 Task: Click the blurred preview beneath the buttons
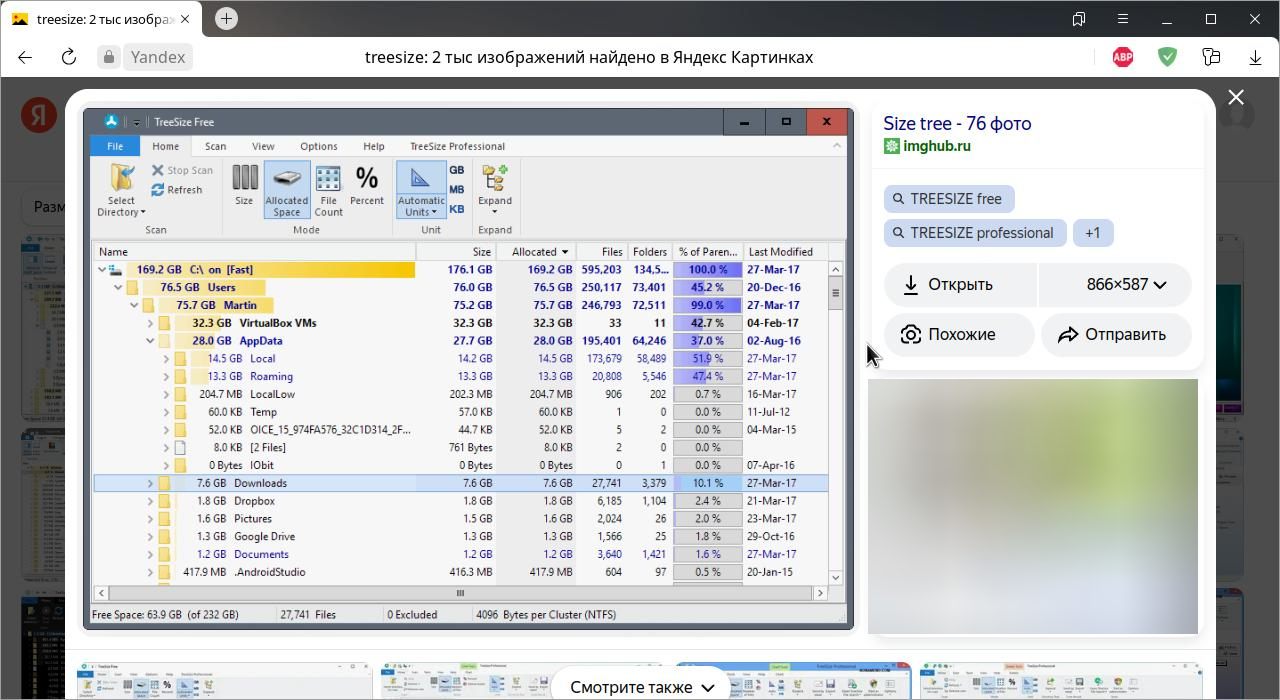click(1033, 507)
